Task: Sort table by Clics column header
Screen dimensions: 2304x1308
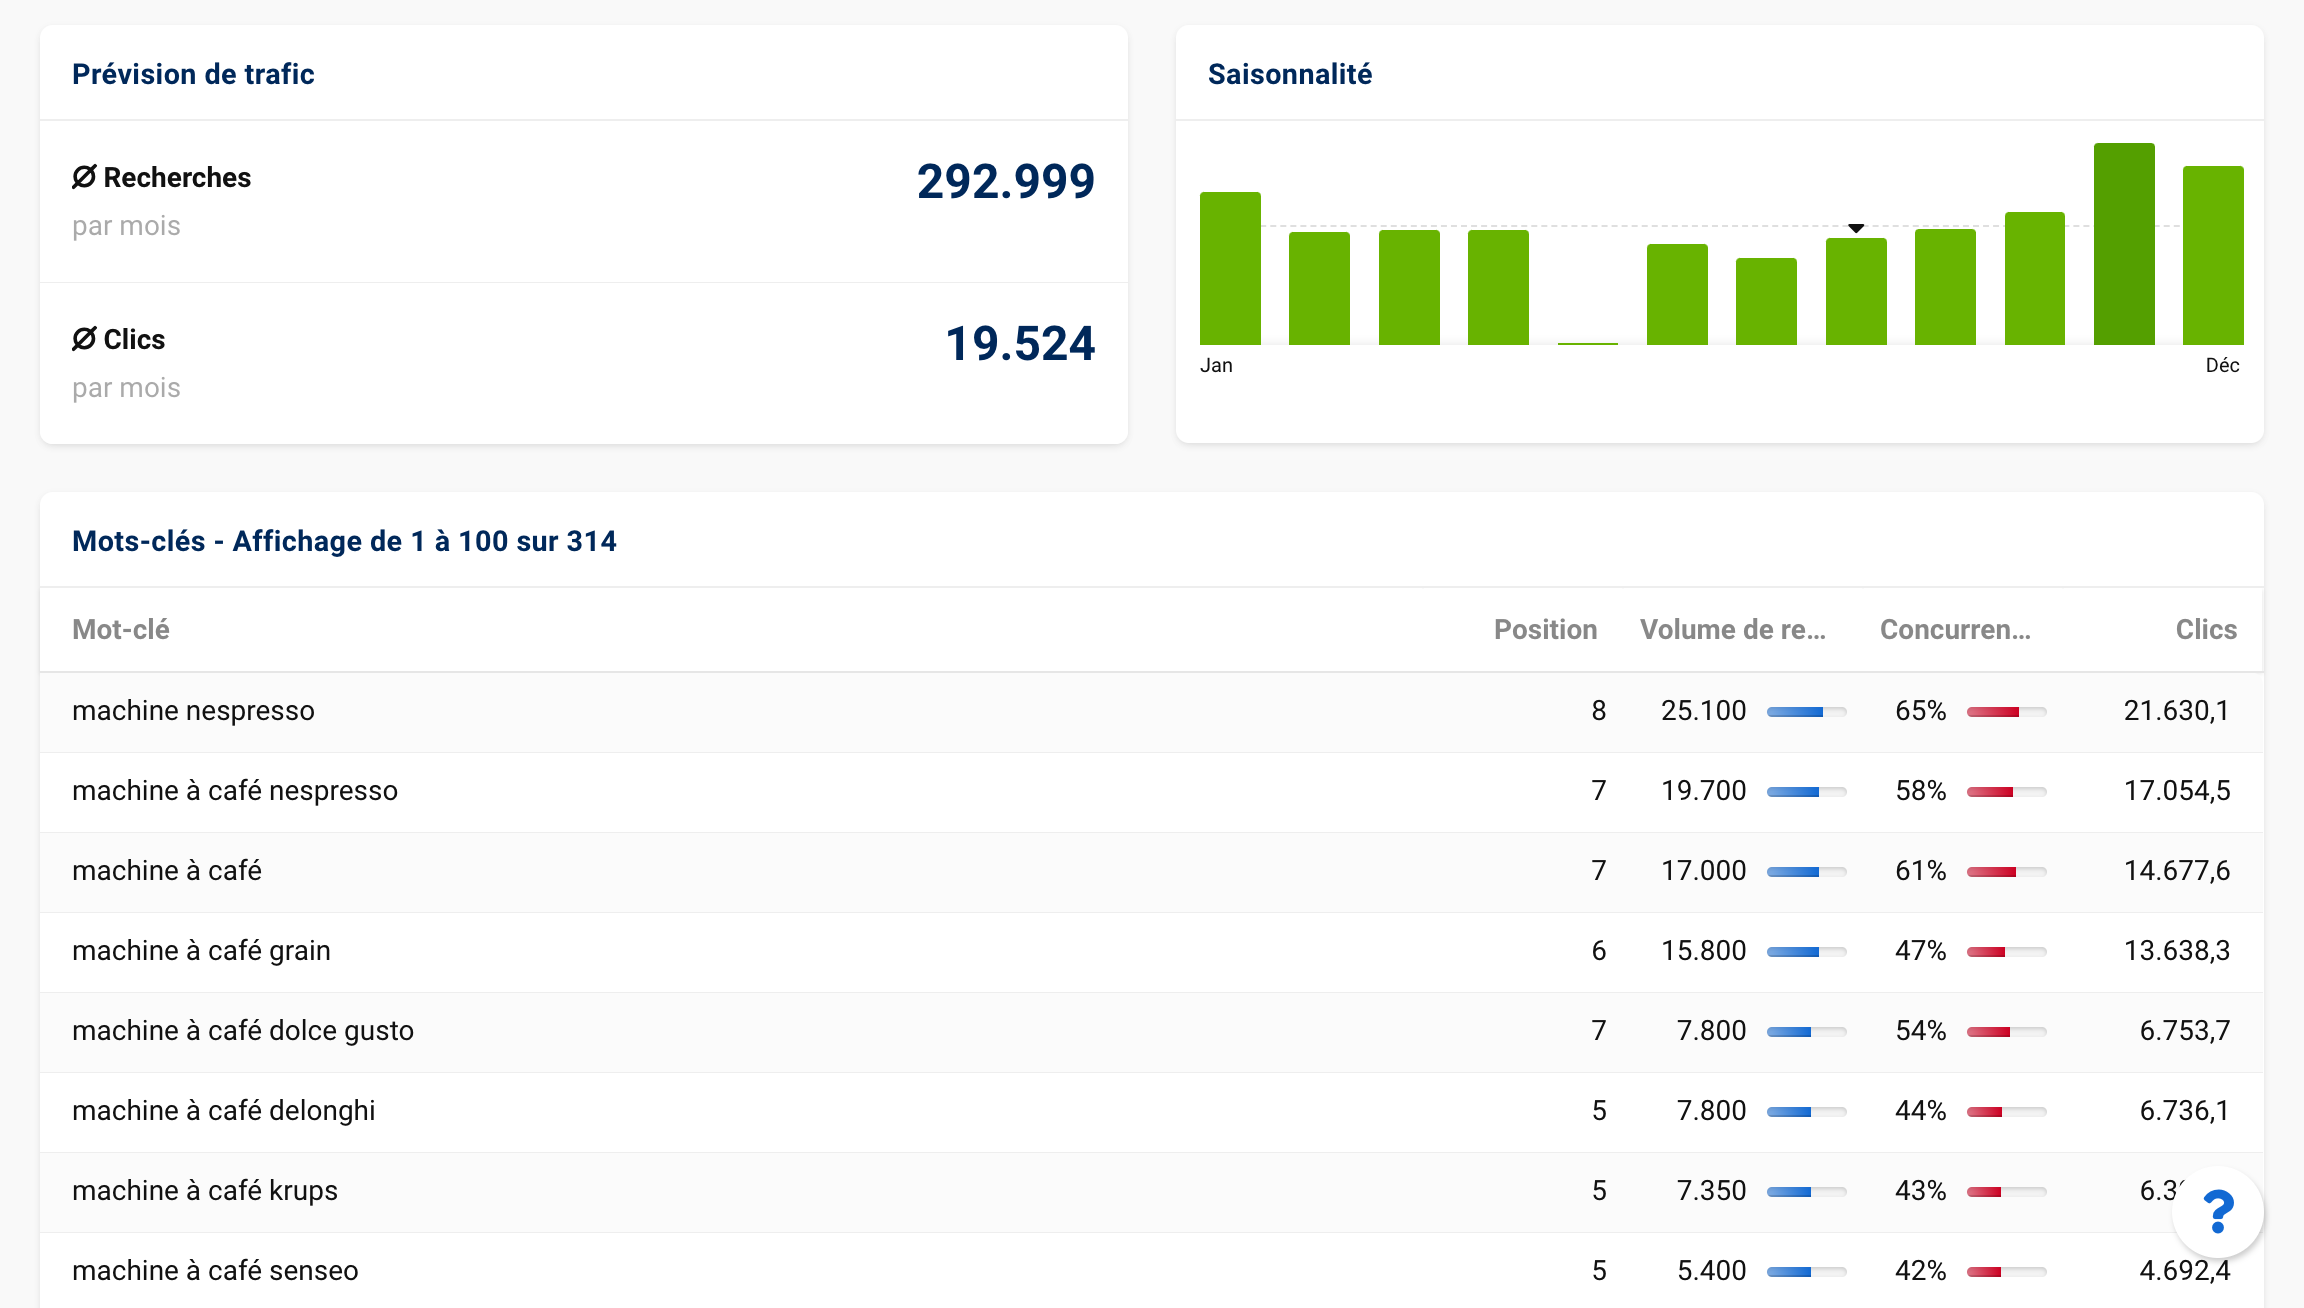Action: [x=2206, y=629]
